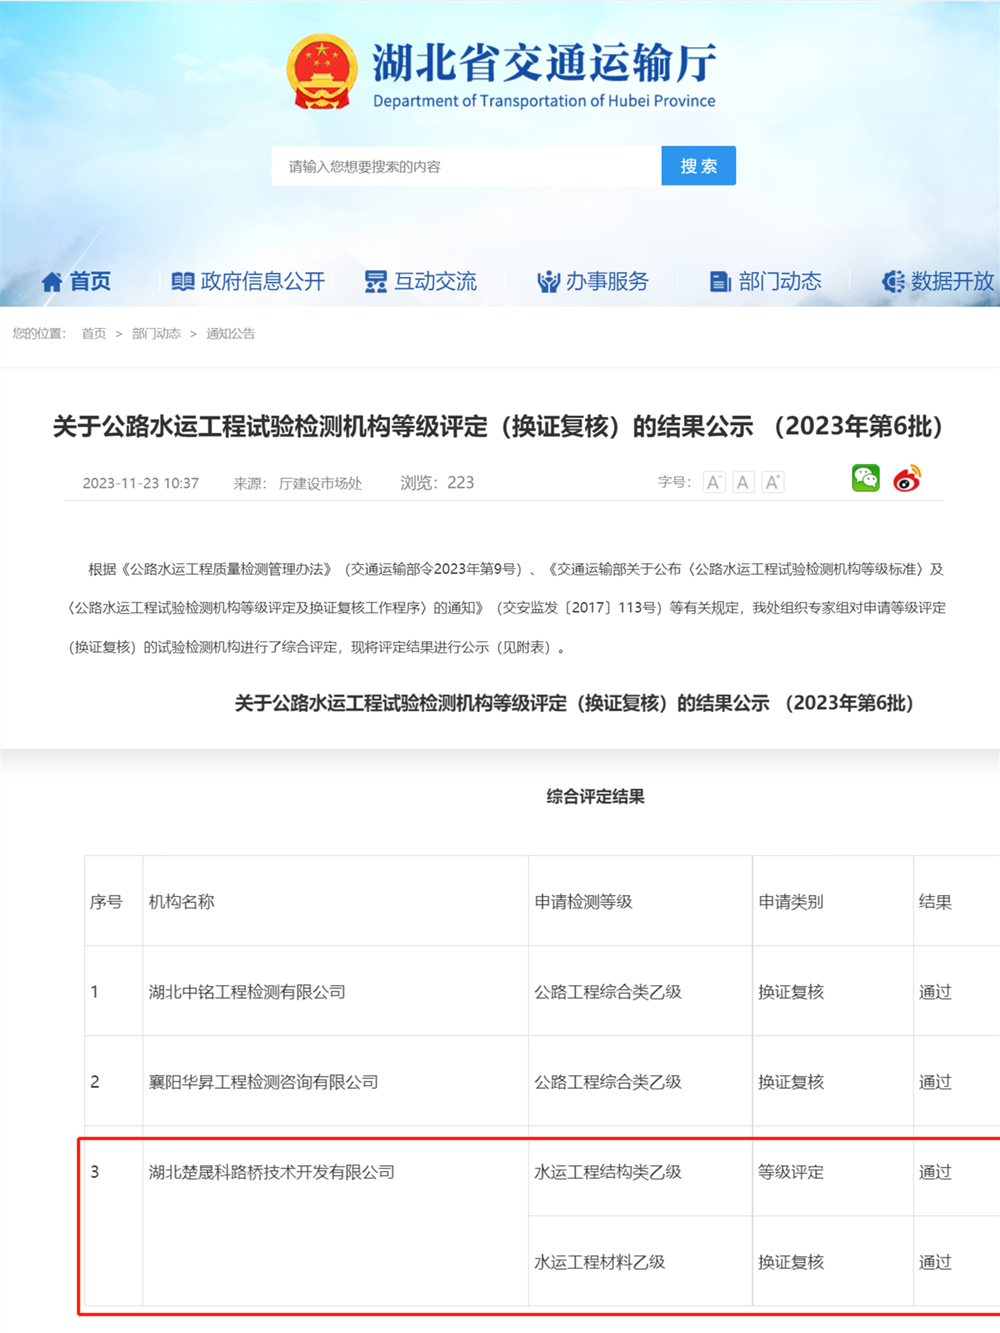The image size is (1000, 1333).
Task: Click the blue 搜索 button
Action: (x=698, y=166)
